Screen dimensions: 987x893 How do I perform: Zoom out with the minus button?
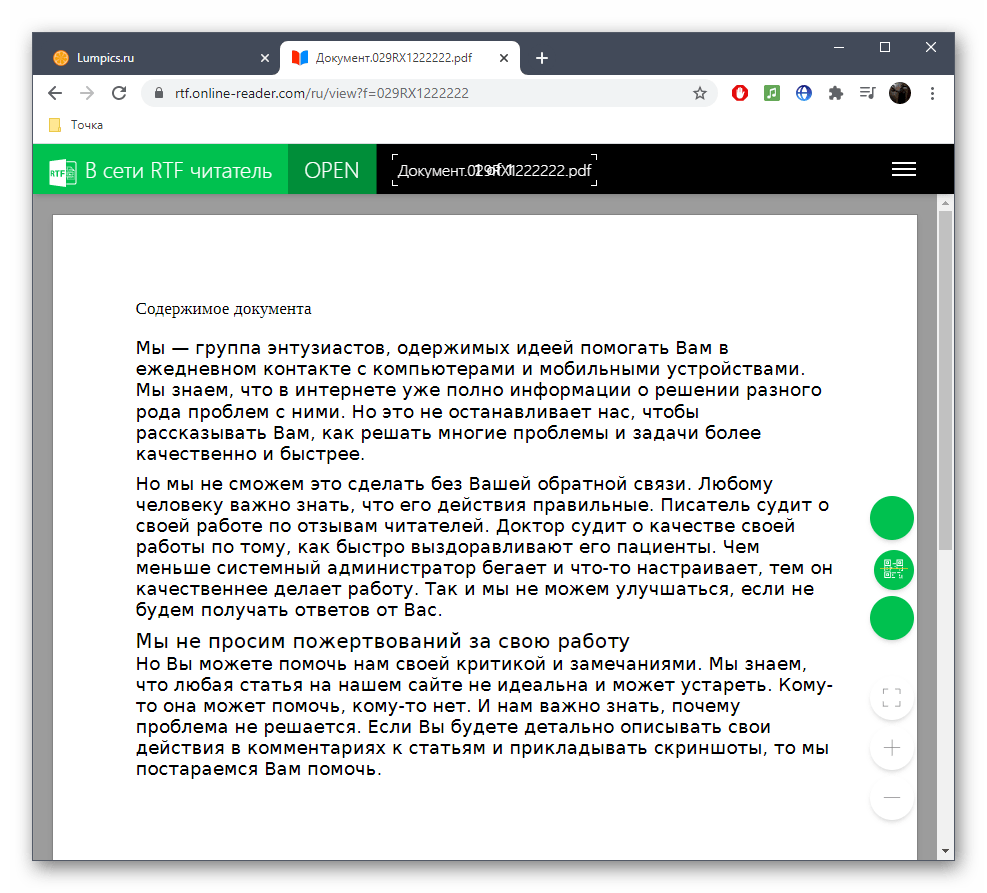click(x=892, y=798)
